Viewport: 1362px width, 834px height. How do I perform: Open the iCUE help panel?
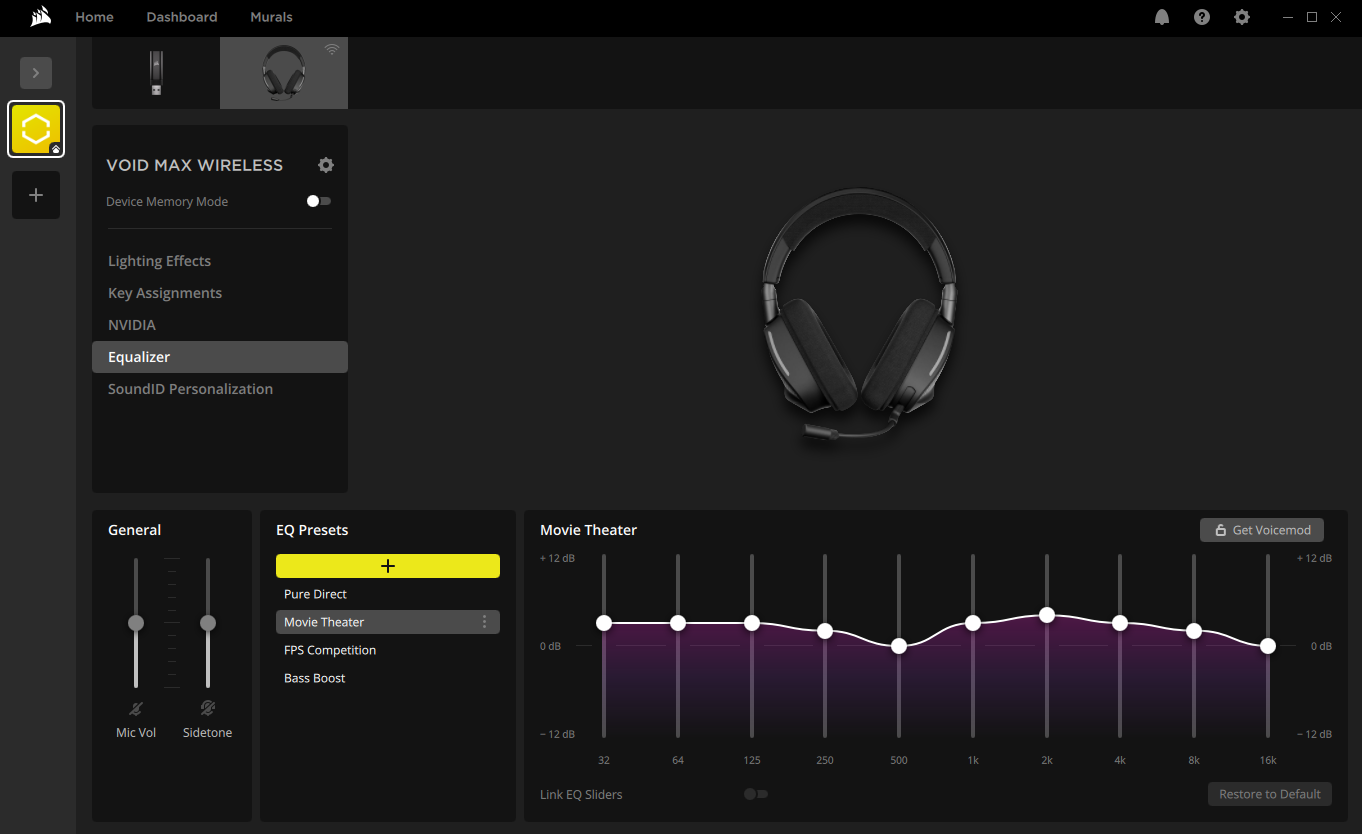pos(1201,17)
